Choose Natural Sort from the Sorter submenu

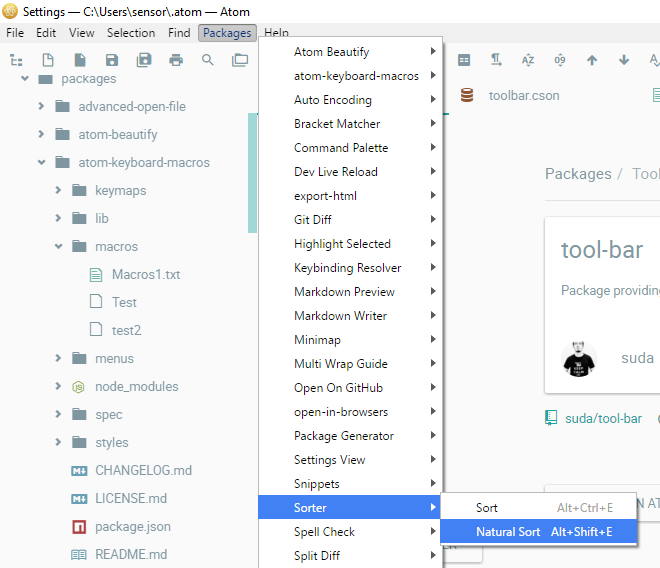(538, 532)
